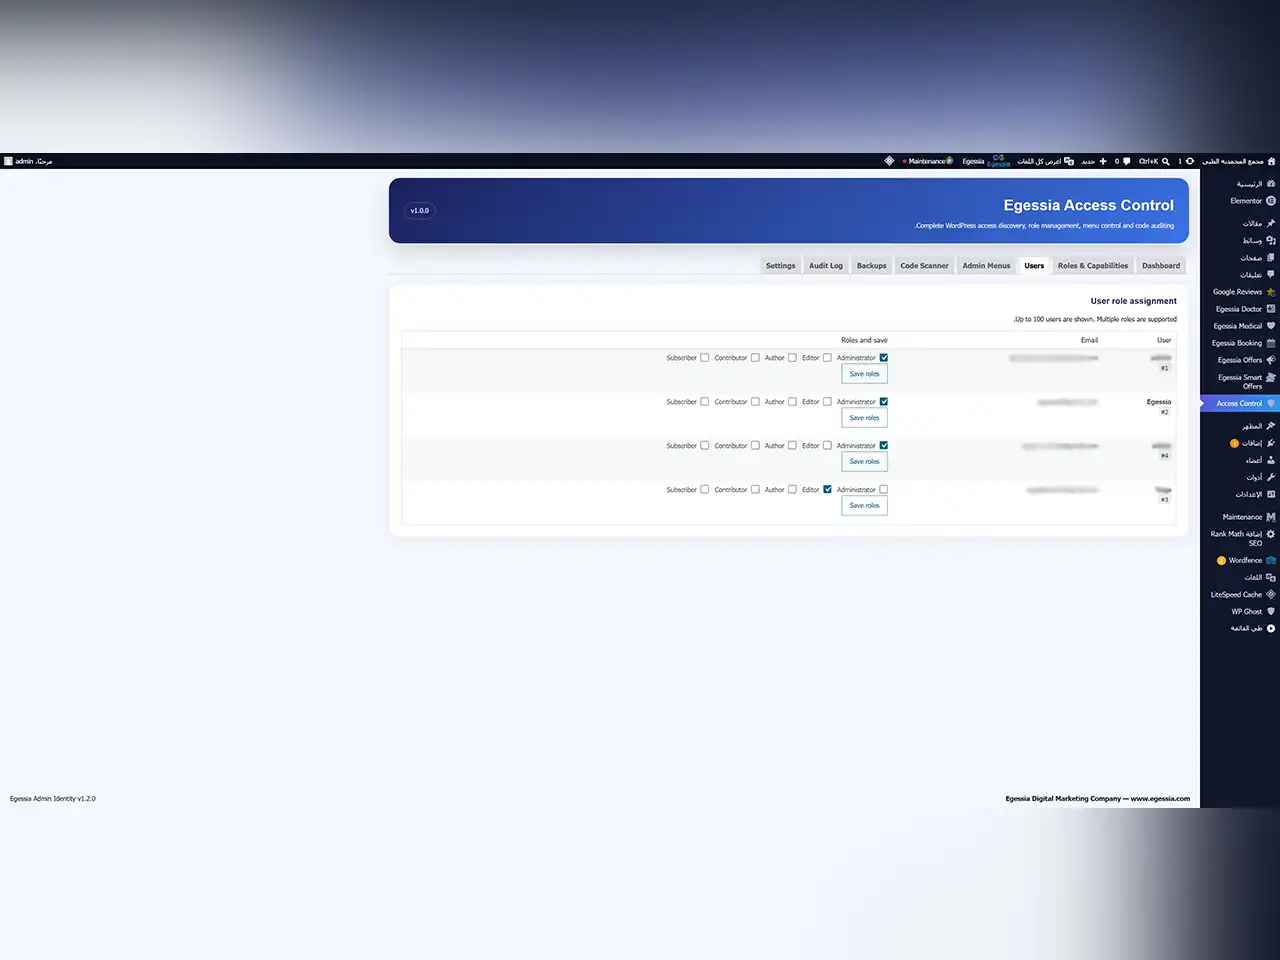
Task: Click the v1.0.0 version badge
Action: (x=420, y=211)
